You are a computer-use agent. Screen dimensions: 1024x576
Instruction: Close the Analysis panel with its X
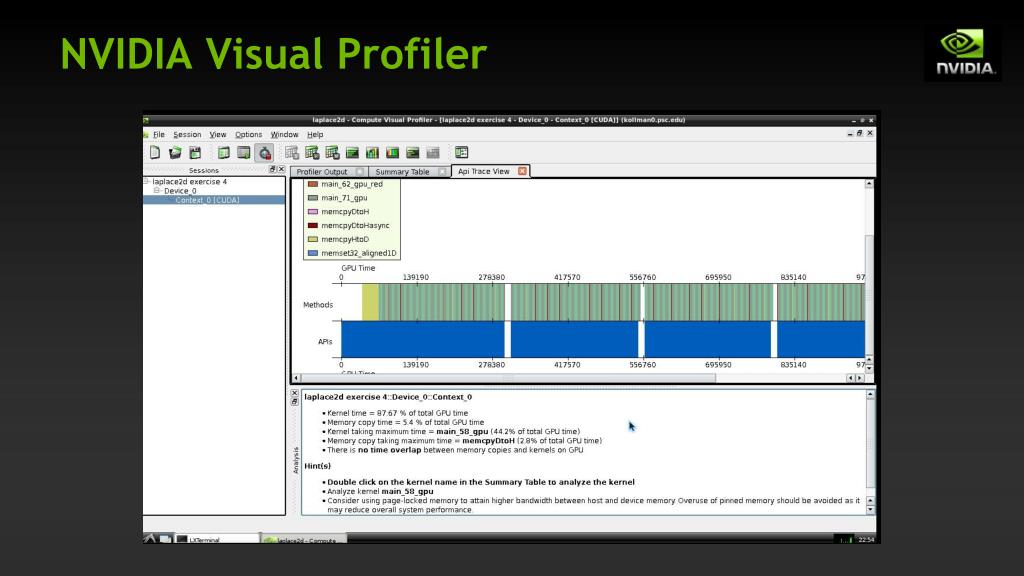pos(295,393)
